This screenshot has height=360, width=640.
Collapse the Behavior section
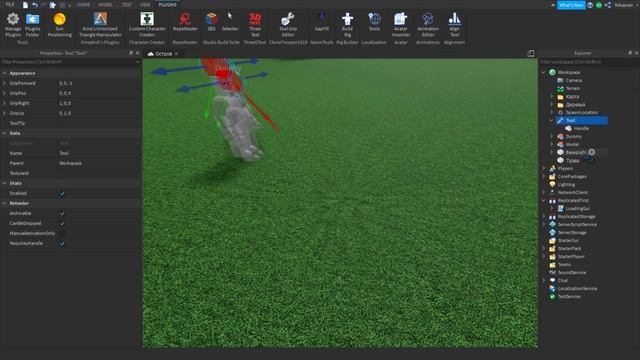pyautogui.click(x=4, y=203)
